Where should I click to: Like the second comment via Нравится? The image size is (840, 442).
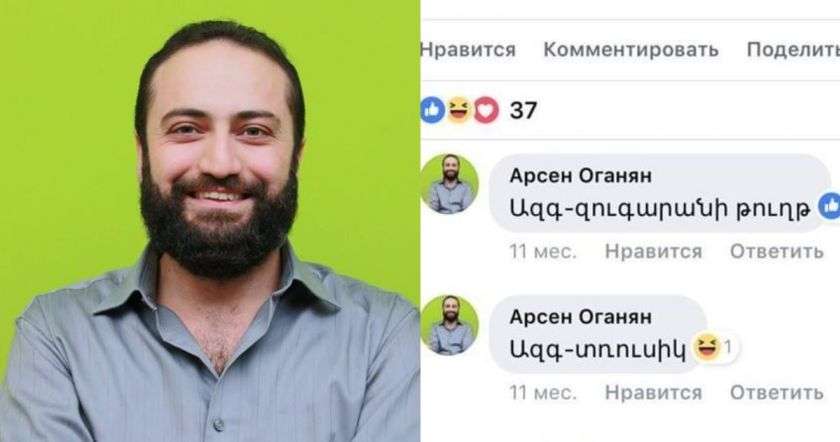pyautogui.click(x=653, y=393)
